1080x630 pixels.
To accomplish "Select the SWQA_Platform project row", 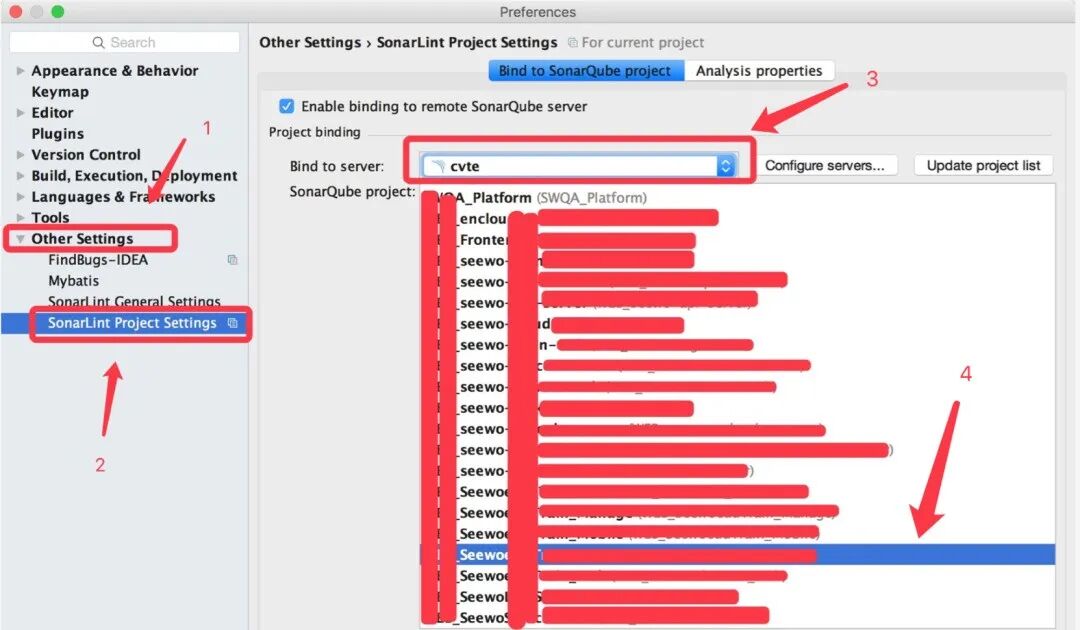I will (x=737, y=198).
